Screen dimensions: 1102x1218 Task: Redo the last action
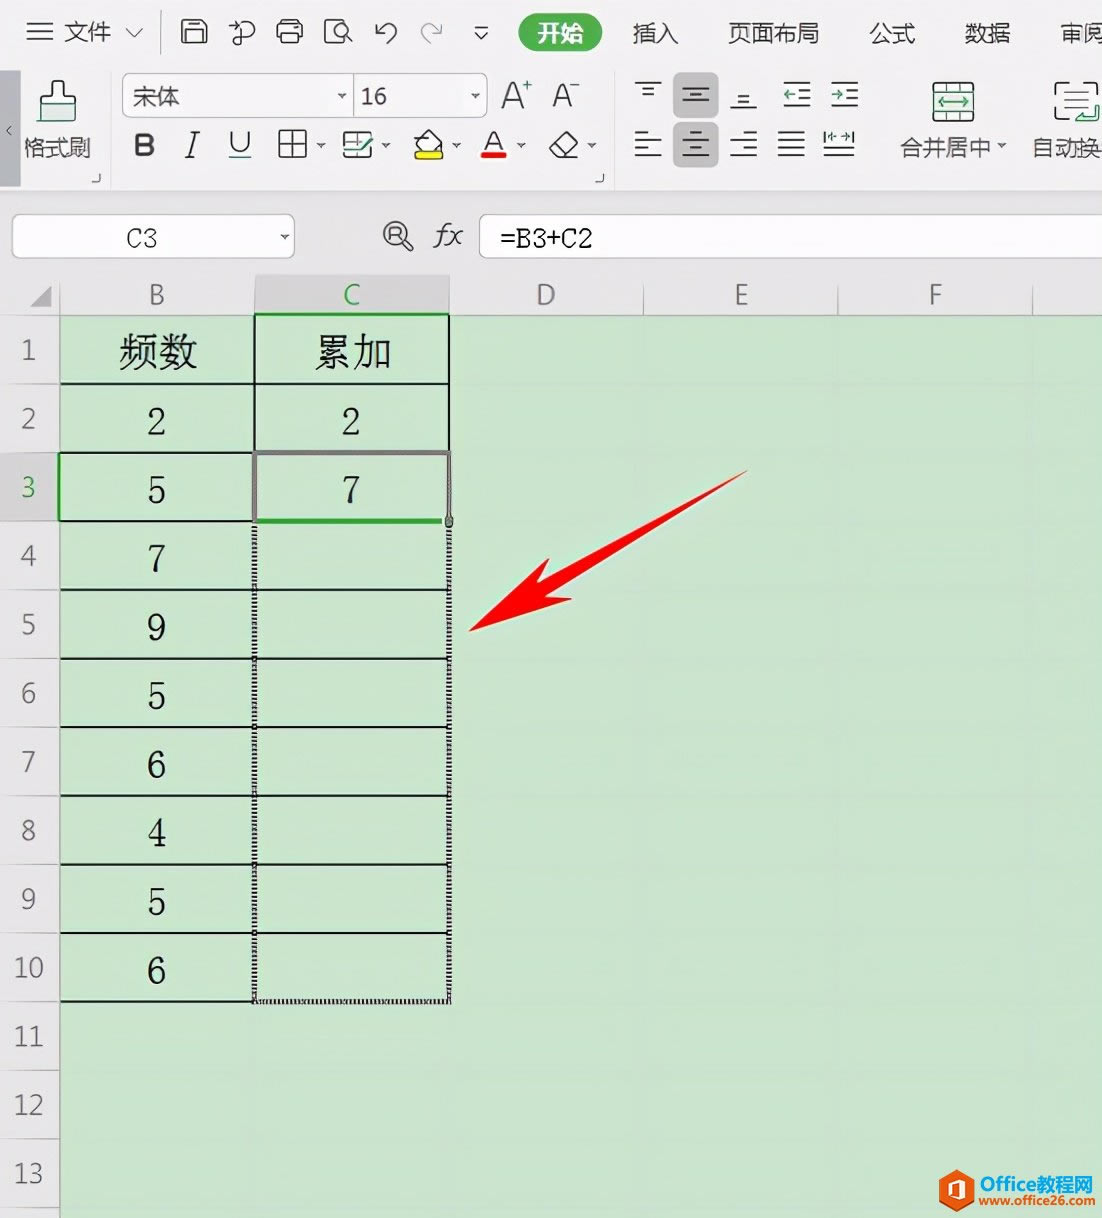(432, 33)
